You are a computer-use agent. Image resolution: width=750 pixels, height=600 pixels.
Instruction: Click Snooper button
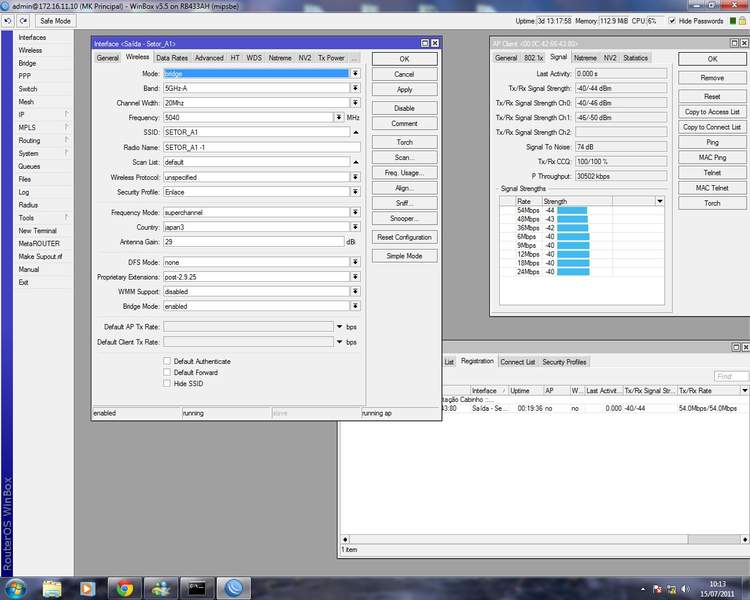404,218
